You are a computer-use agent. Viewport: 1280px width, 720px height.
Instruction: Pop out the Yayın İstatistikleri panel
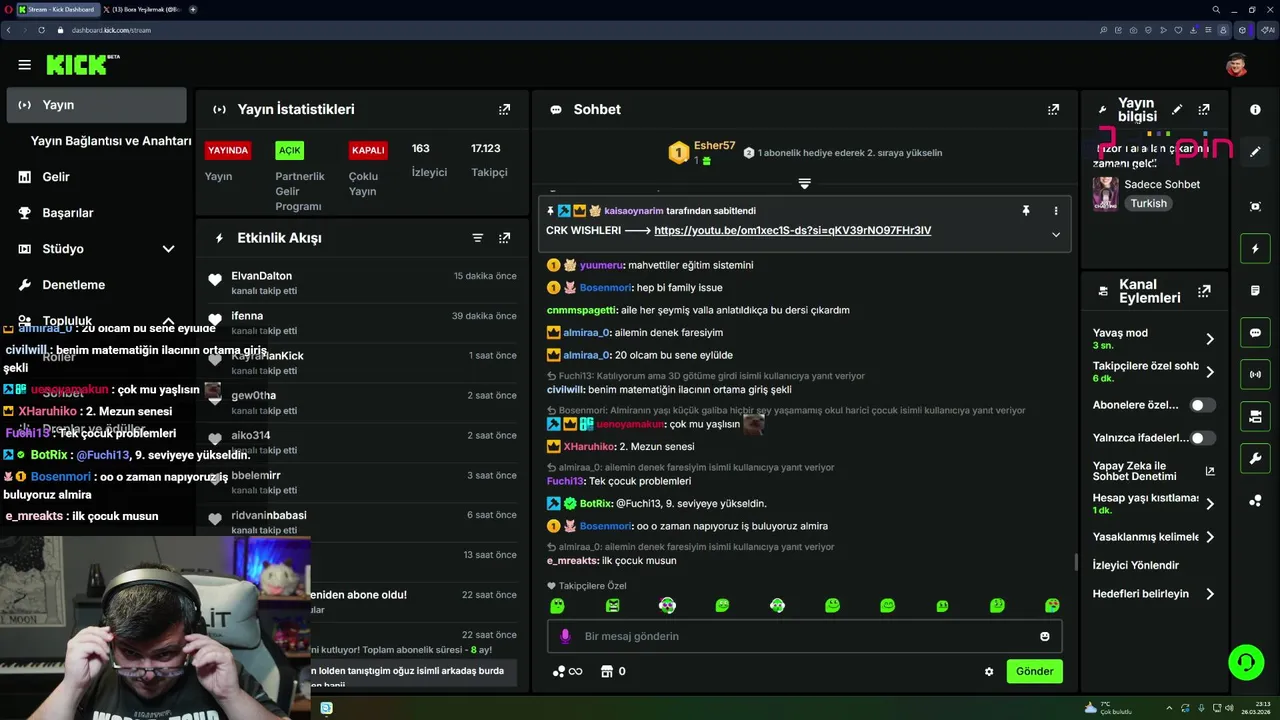(504, 109)
